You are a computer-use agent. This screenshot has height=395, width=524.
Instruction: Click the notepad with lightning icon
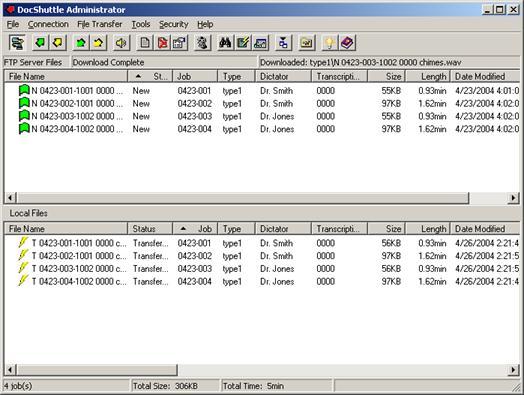click(243, 43)
